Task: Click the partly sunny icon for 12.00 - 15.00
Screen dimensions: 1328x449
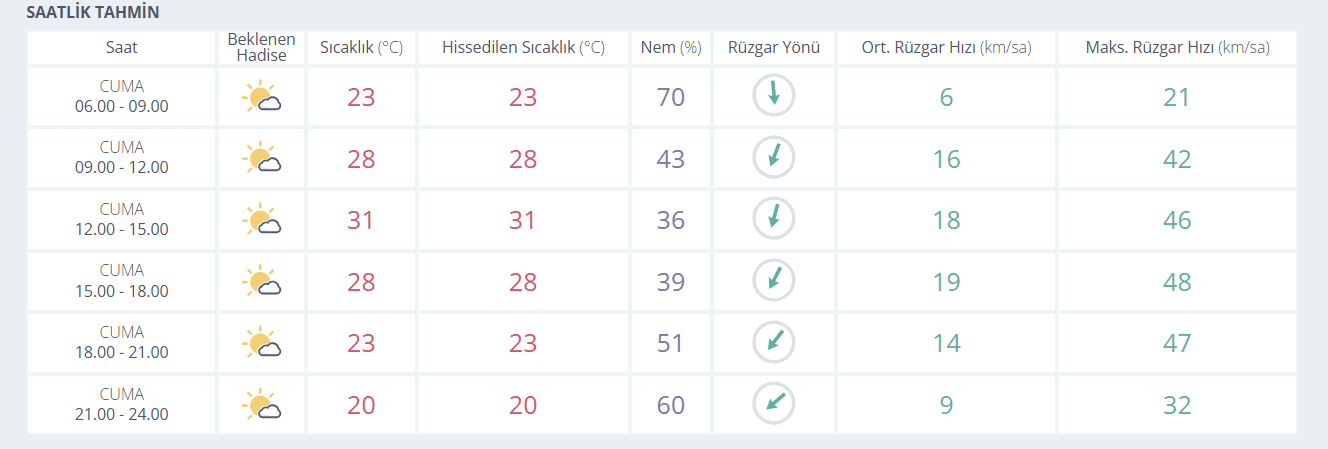Action: coord(261,220)
